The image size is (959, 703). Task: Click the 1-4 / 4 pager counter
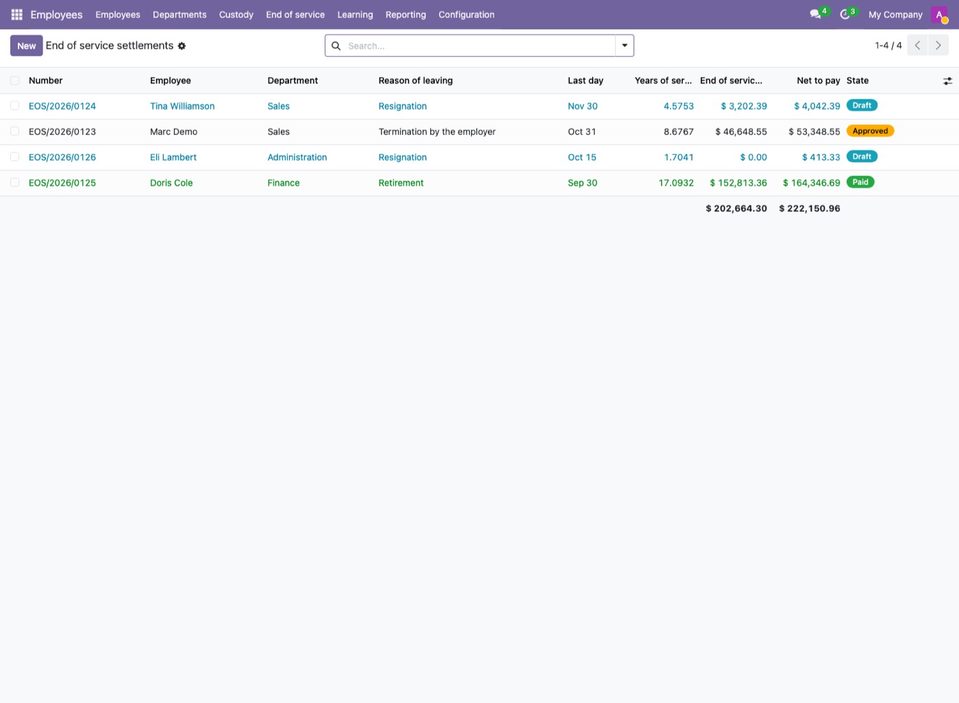888,45
